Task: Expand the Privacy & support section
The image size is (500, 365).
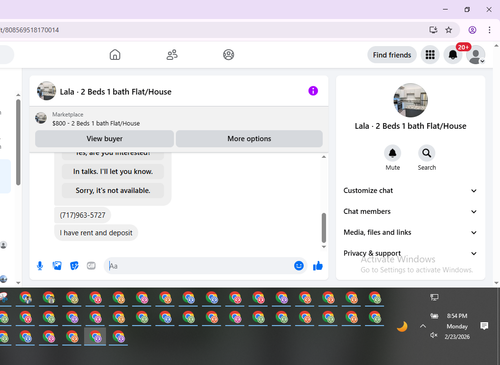Action: click(410, 253)
